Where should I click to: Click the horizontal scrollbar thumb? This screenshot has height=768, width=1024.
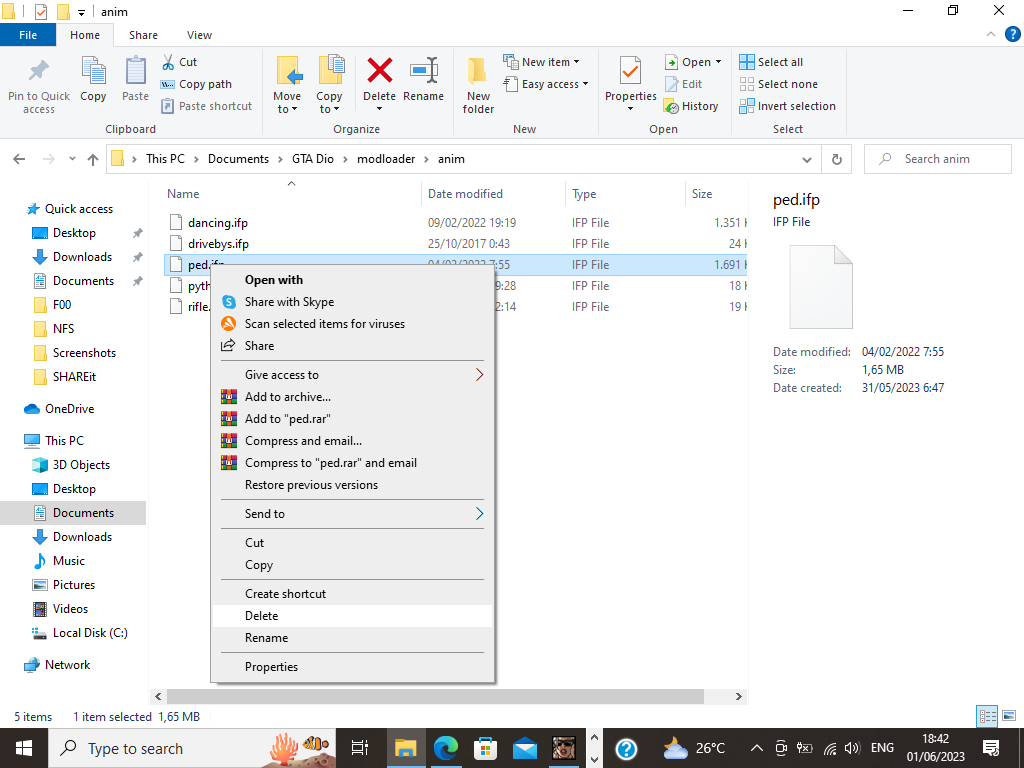[435, 697]
